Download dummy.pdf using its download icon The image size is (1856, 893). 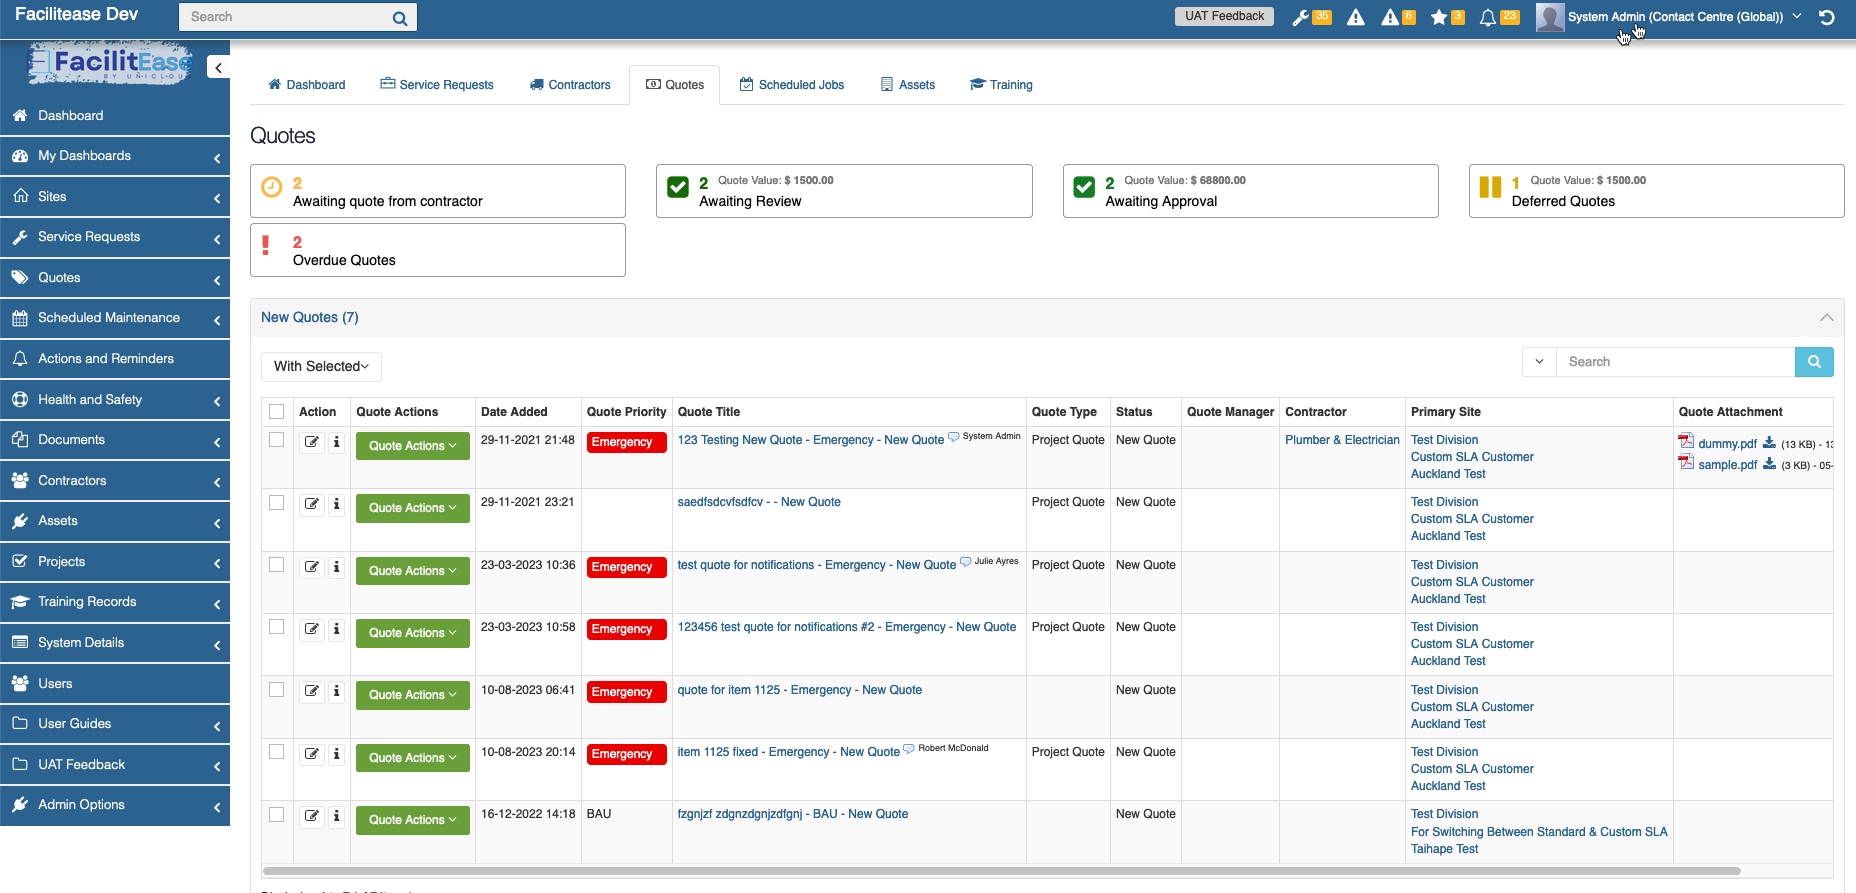point(1769,443)
